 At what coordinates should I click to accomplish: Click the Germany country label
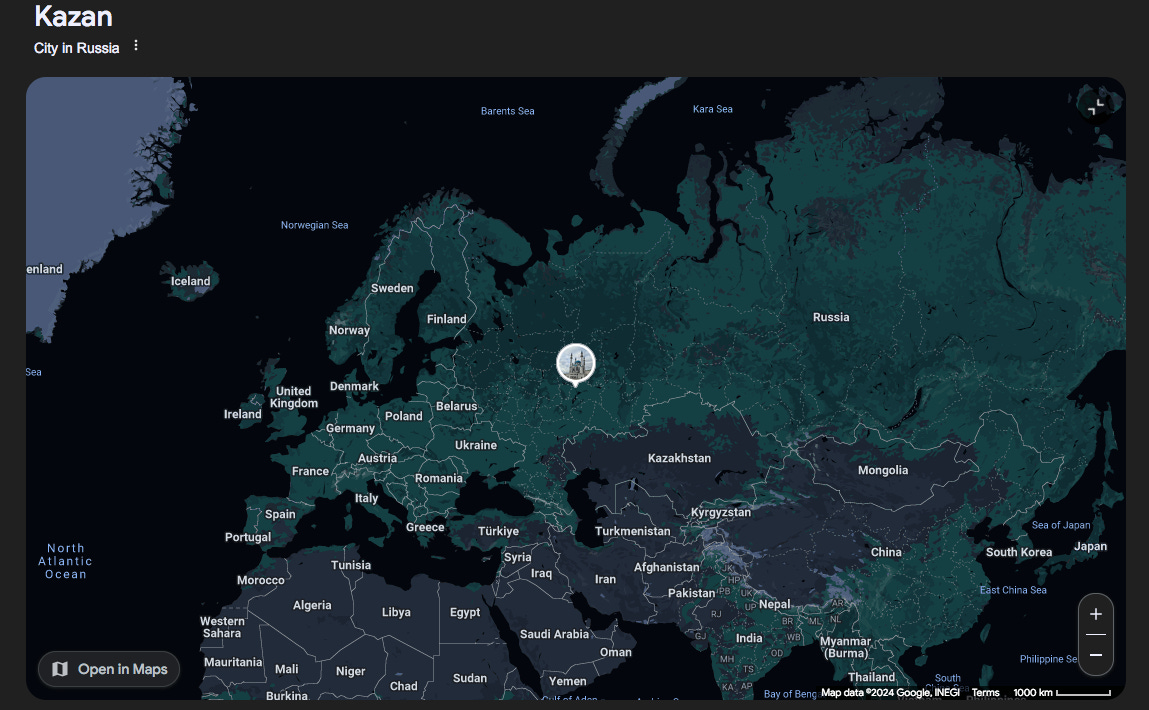click(x=350, y=429)
